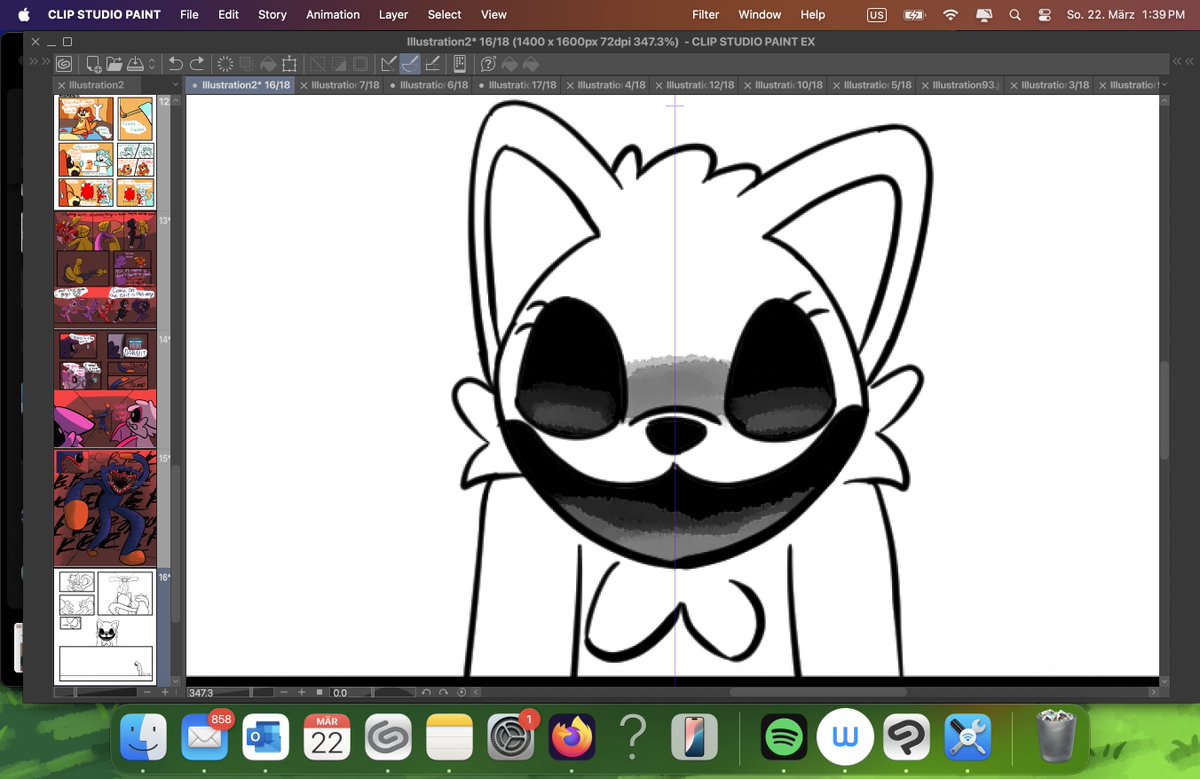
Task: Toggle Snap to Grid
Action: [432, 64]
